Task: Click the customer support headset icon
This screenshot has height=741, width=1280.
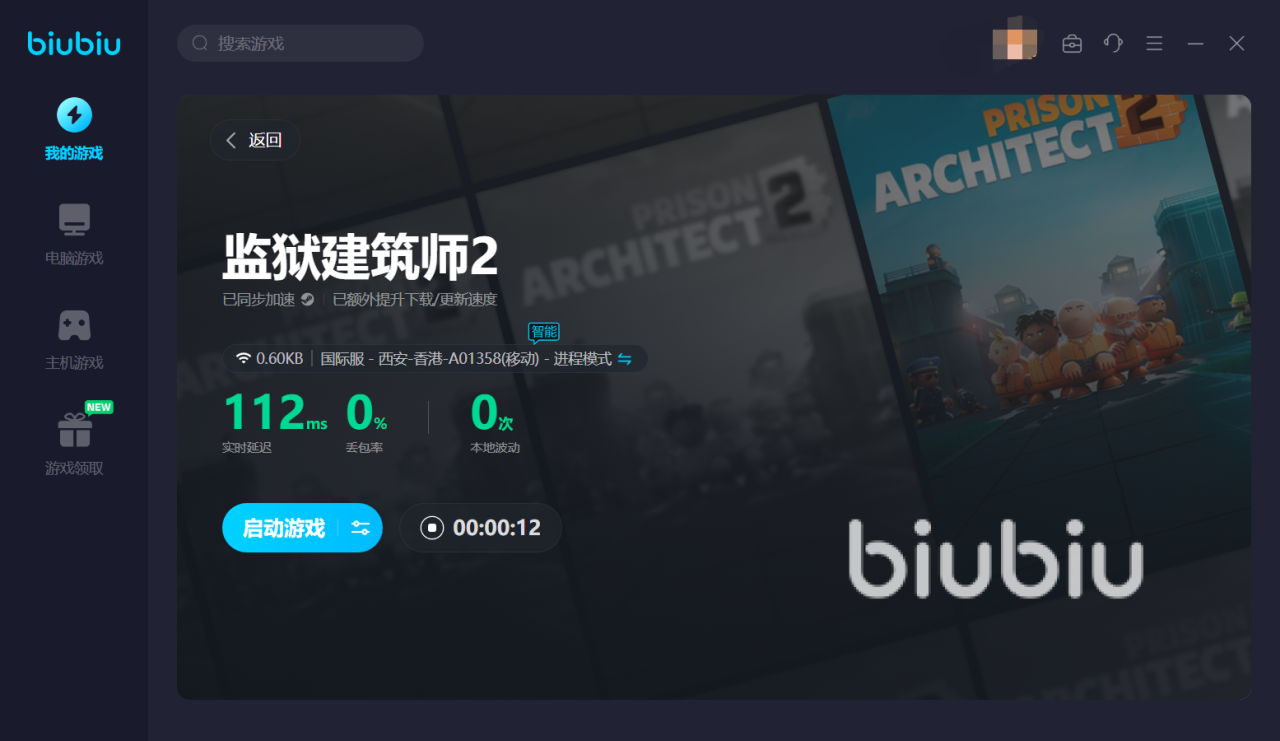Action: pos(1113,44)
